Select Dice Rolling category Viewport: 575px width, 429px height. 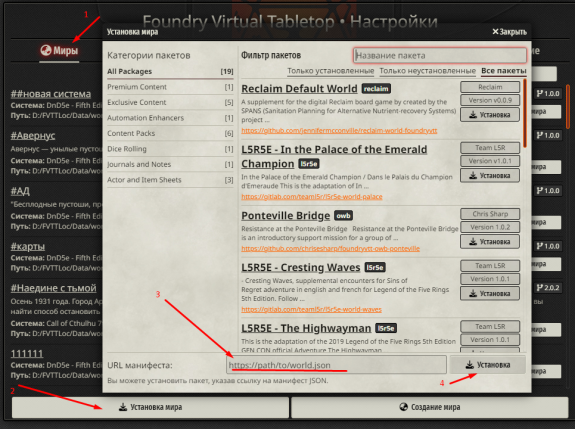tap(170, 149)
